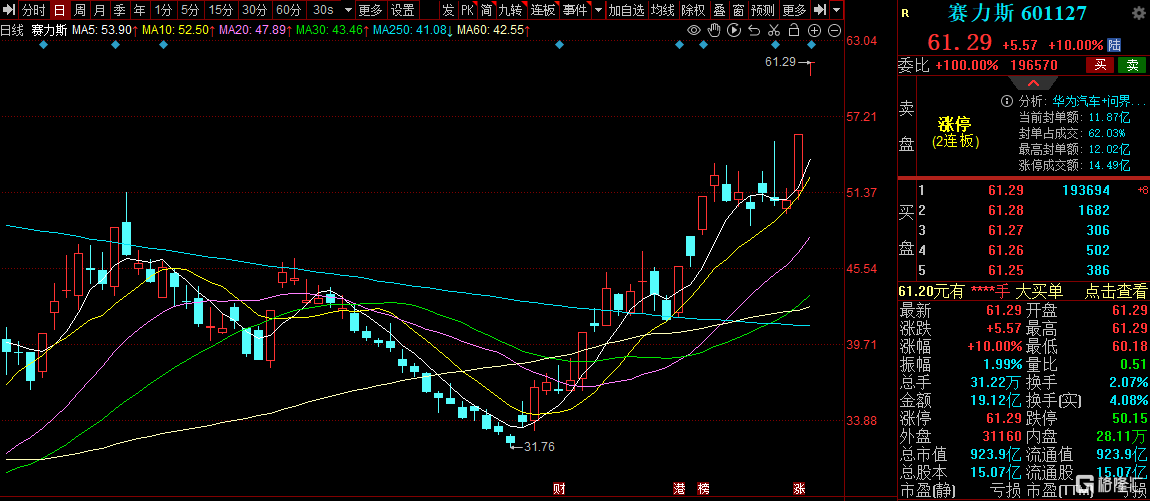This screenshot has height=501, width=1150.
Task: Click the yellow R badge icon
Action: pos(905,12)
